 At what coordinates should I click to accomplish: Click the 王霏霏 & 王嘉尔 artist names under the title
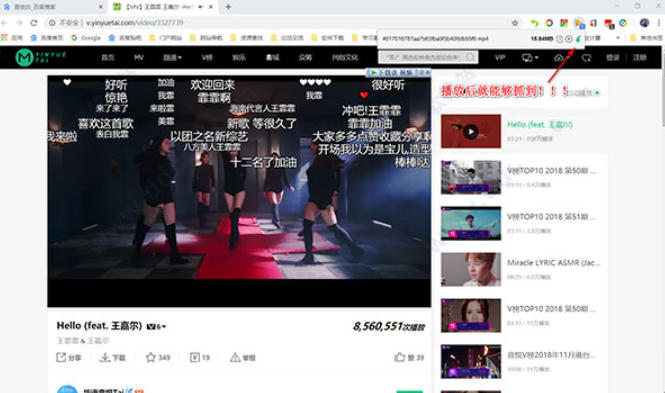point(83,340)
